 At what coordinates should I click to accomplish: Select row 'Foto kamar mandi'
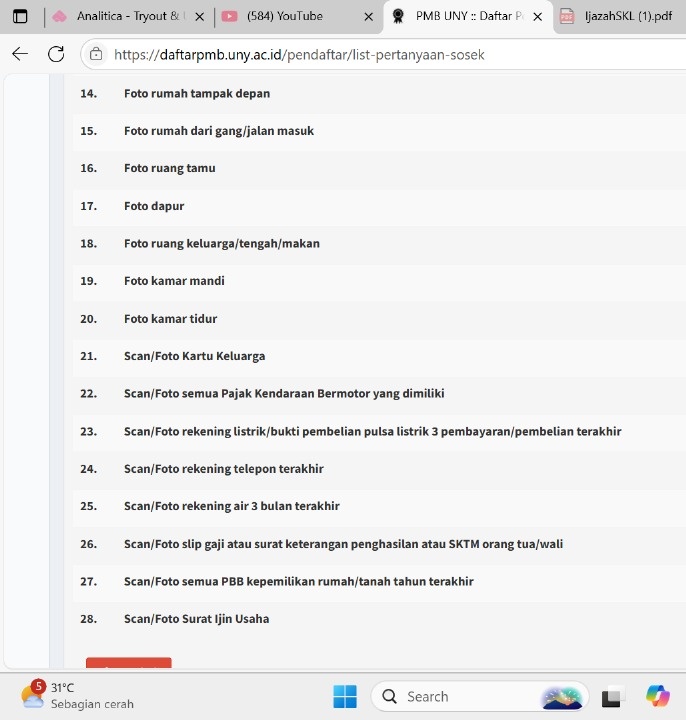[x=379, y=281]
